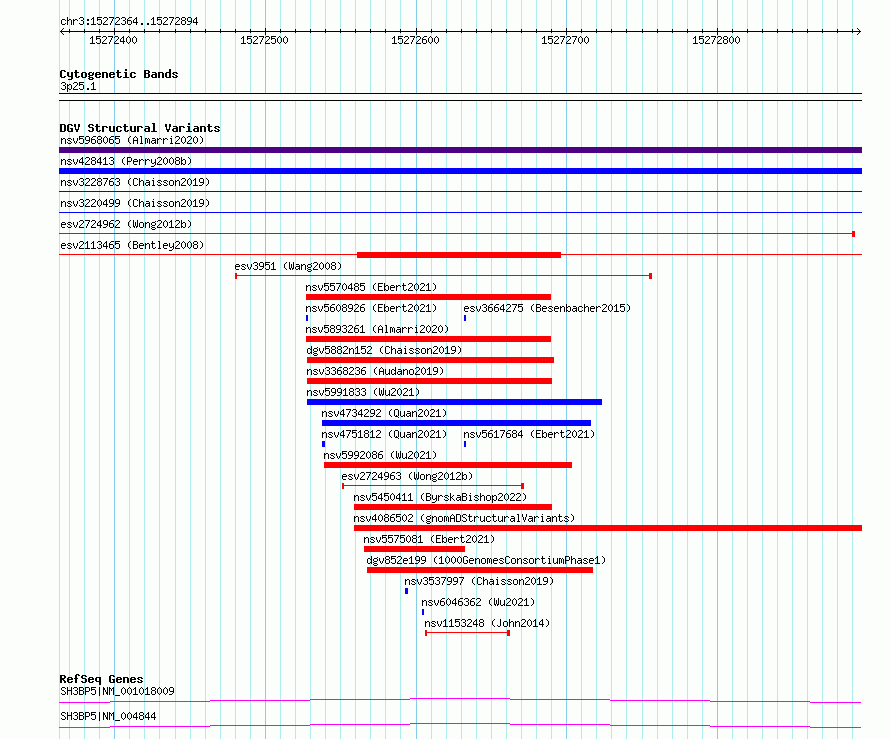Viewport: 890px width, 739px height.
Task: Click red span line of esv3951 (Wang2008)
Action: pyautogui.click(x=443, y=276)
